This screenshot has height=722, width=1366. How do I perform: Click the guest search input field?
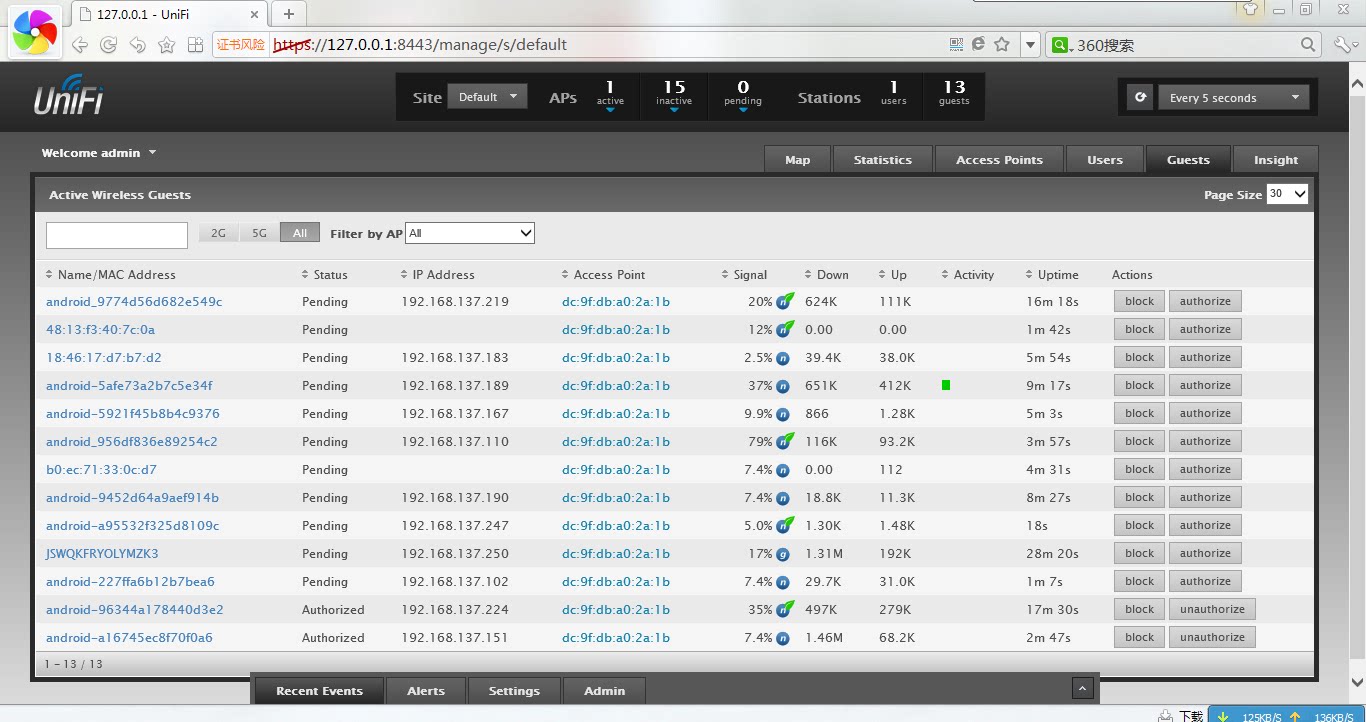(117, 235)
